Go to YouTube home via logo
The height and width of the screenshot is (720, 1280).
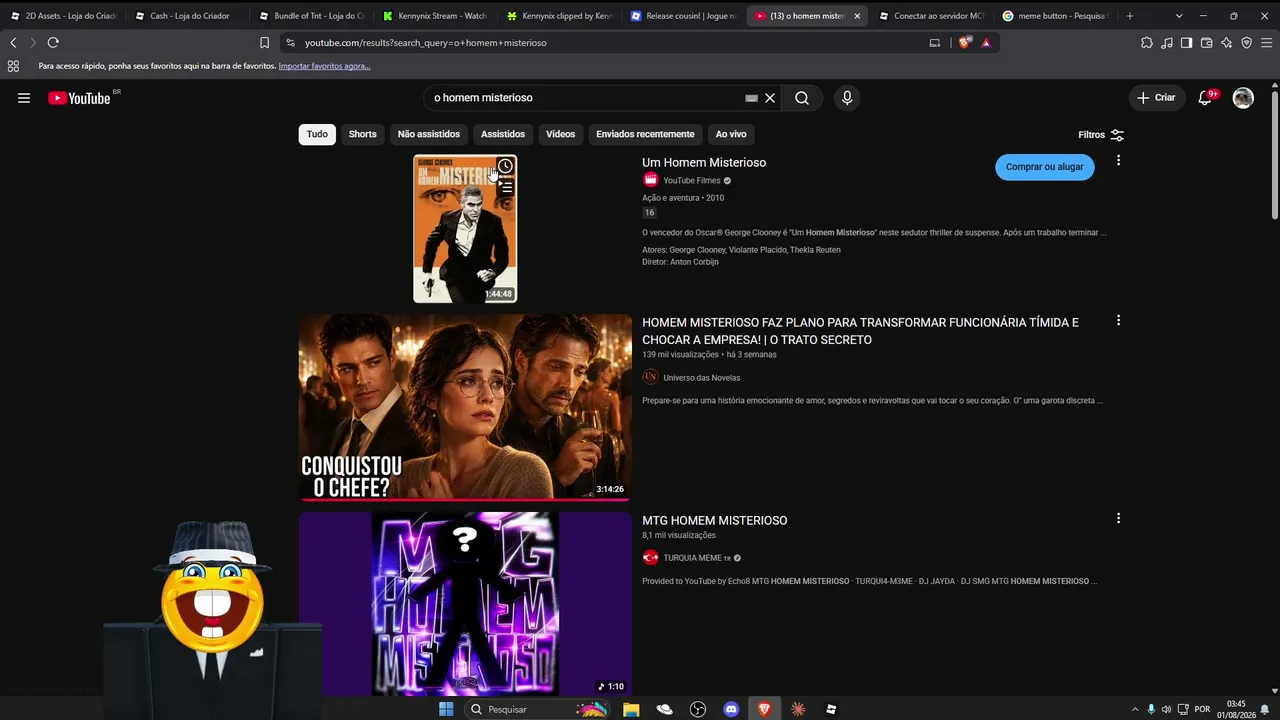(79, 98)
